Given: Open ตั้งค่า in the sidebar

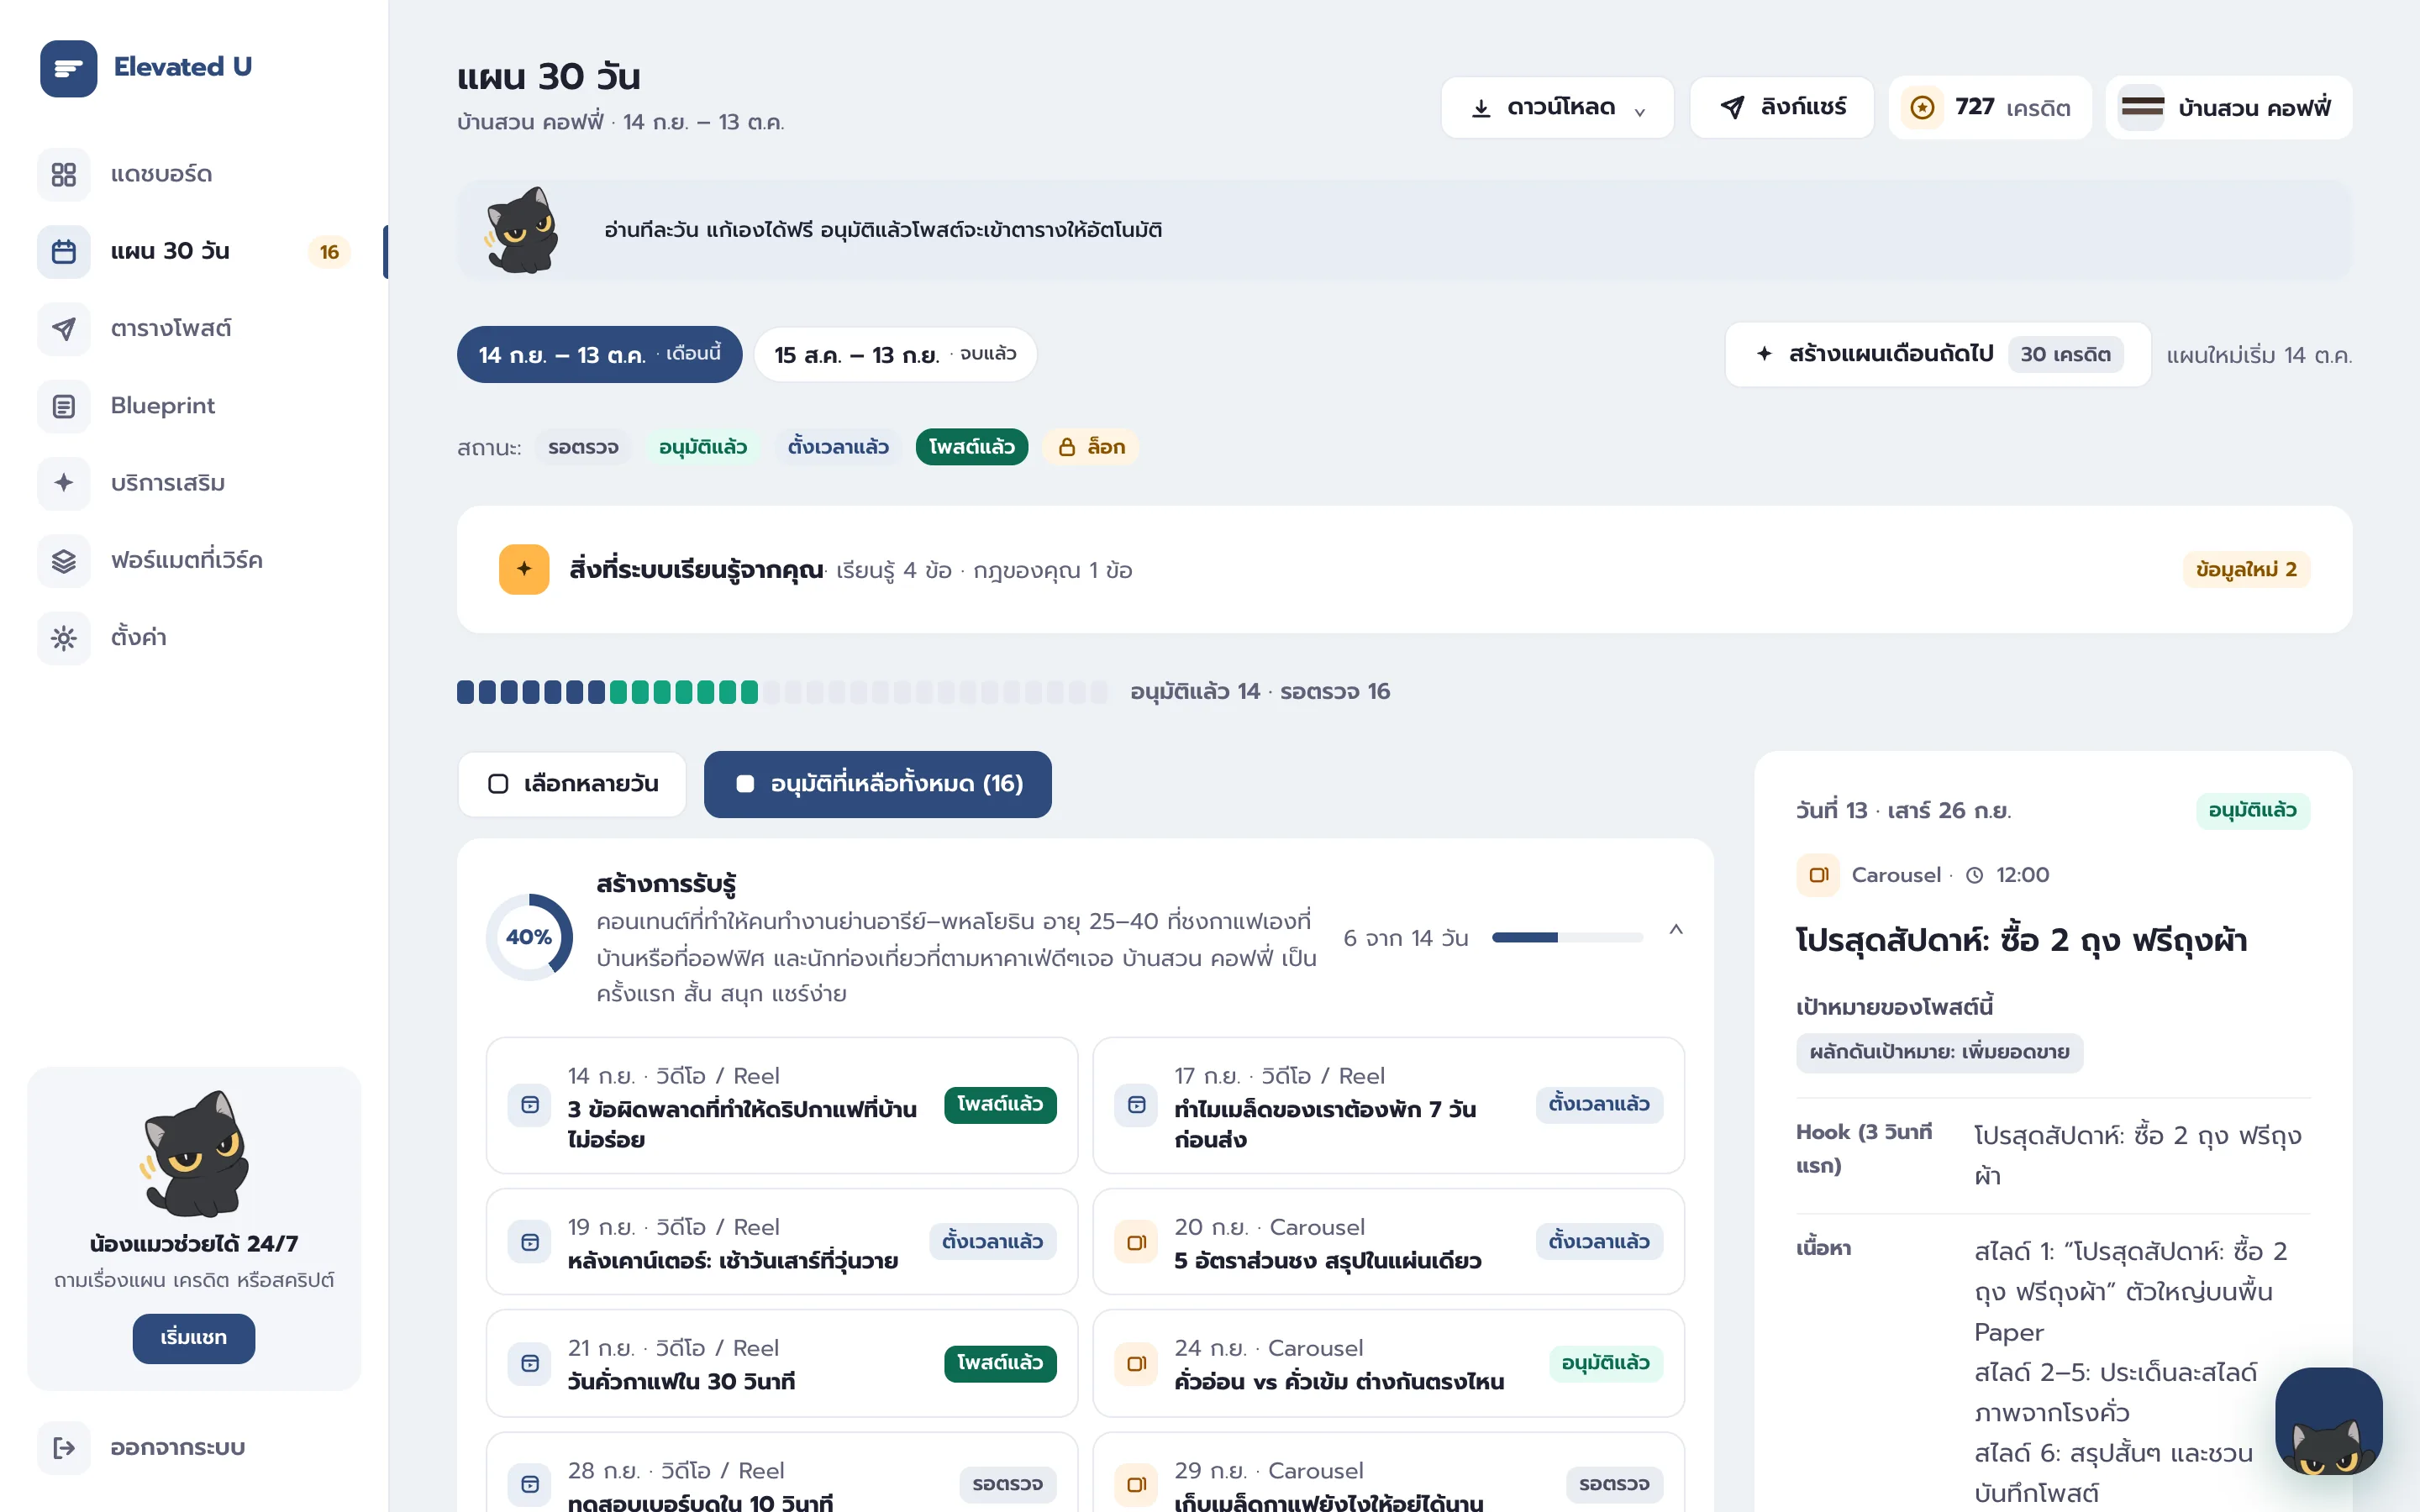Looking at the screenshot, I should 194,638.
